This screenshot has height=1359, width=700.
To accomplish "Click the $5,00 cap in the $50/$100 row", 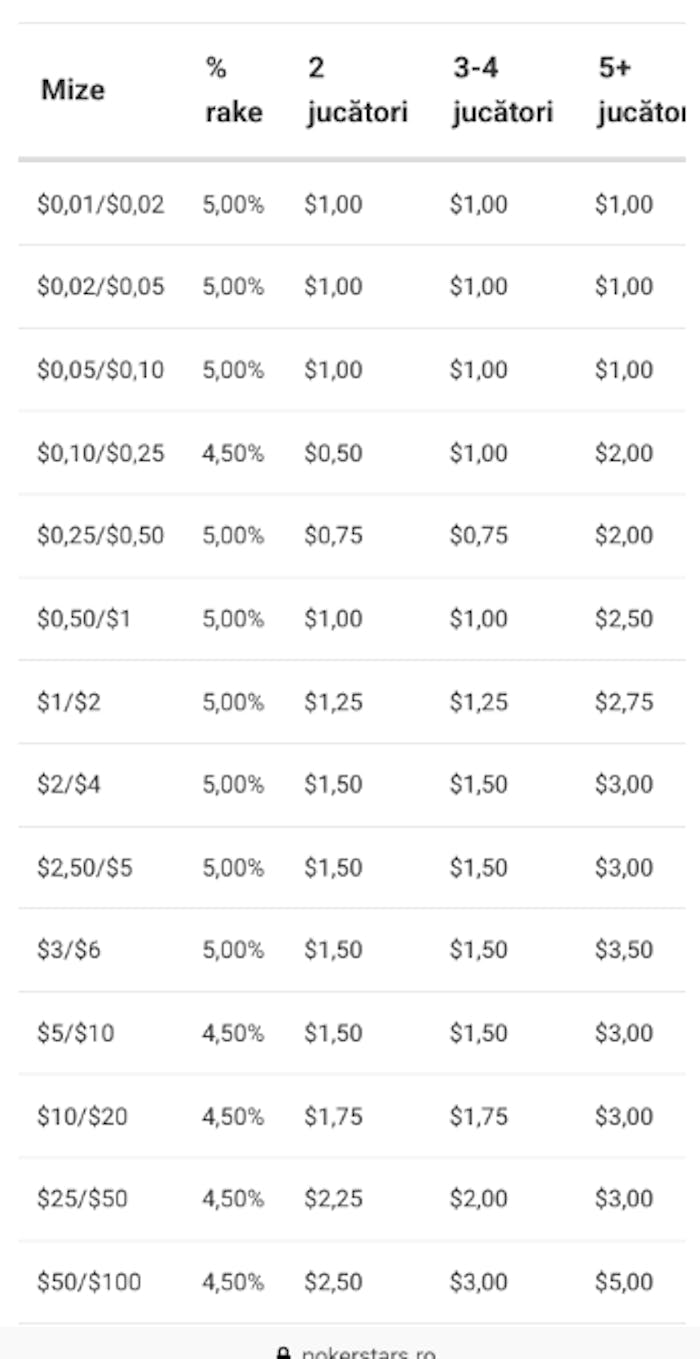I will [x=624, y=1281].
